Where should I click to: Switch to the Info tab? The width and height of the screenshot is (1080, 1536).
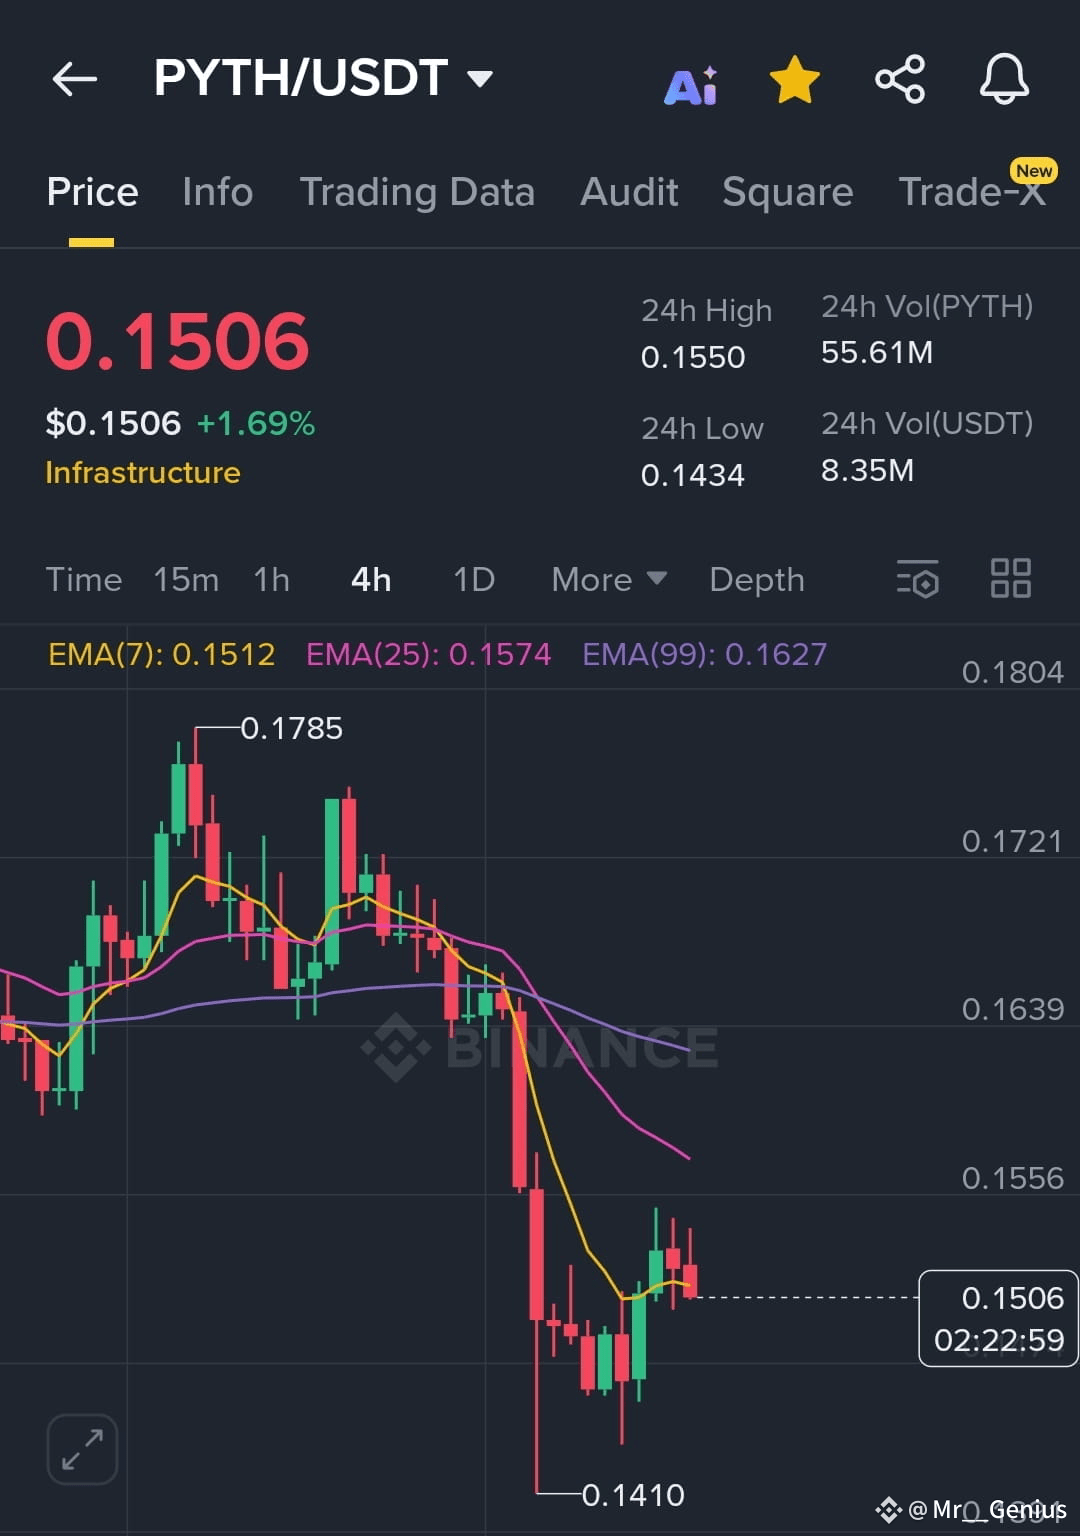217,192
